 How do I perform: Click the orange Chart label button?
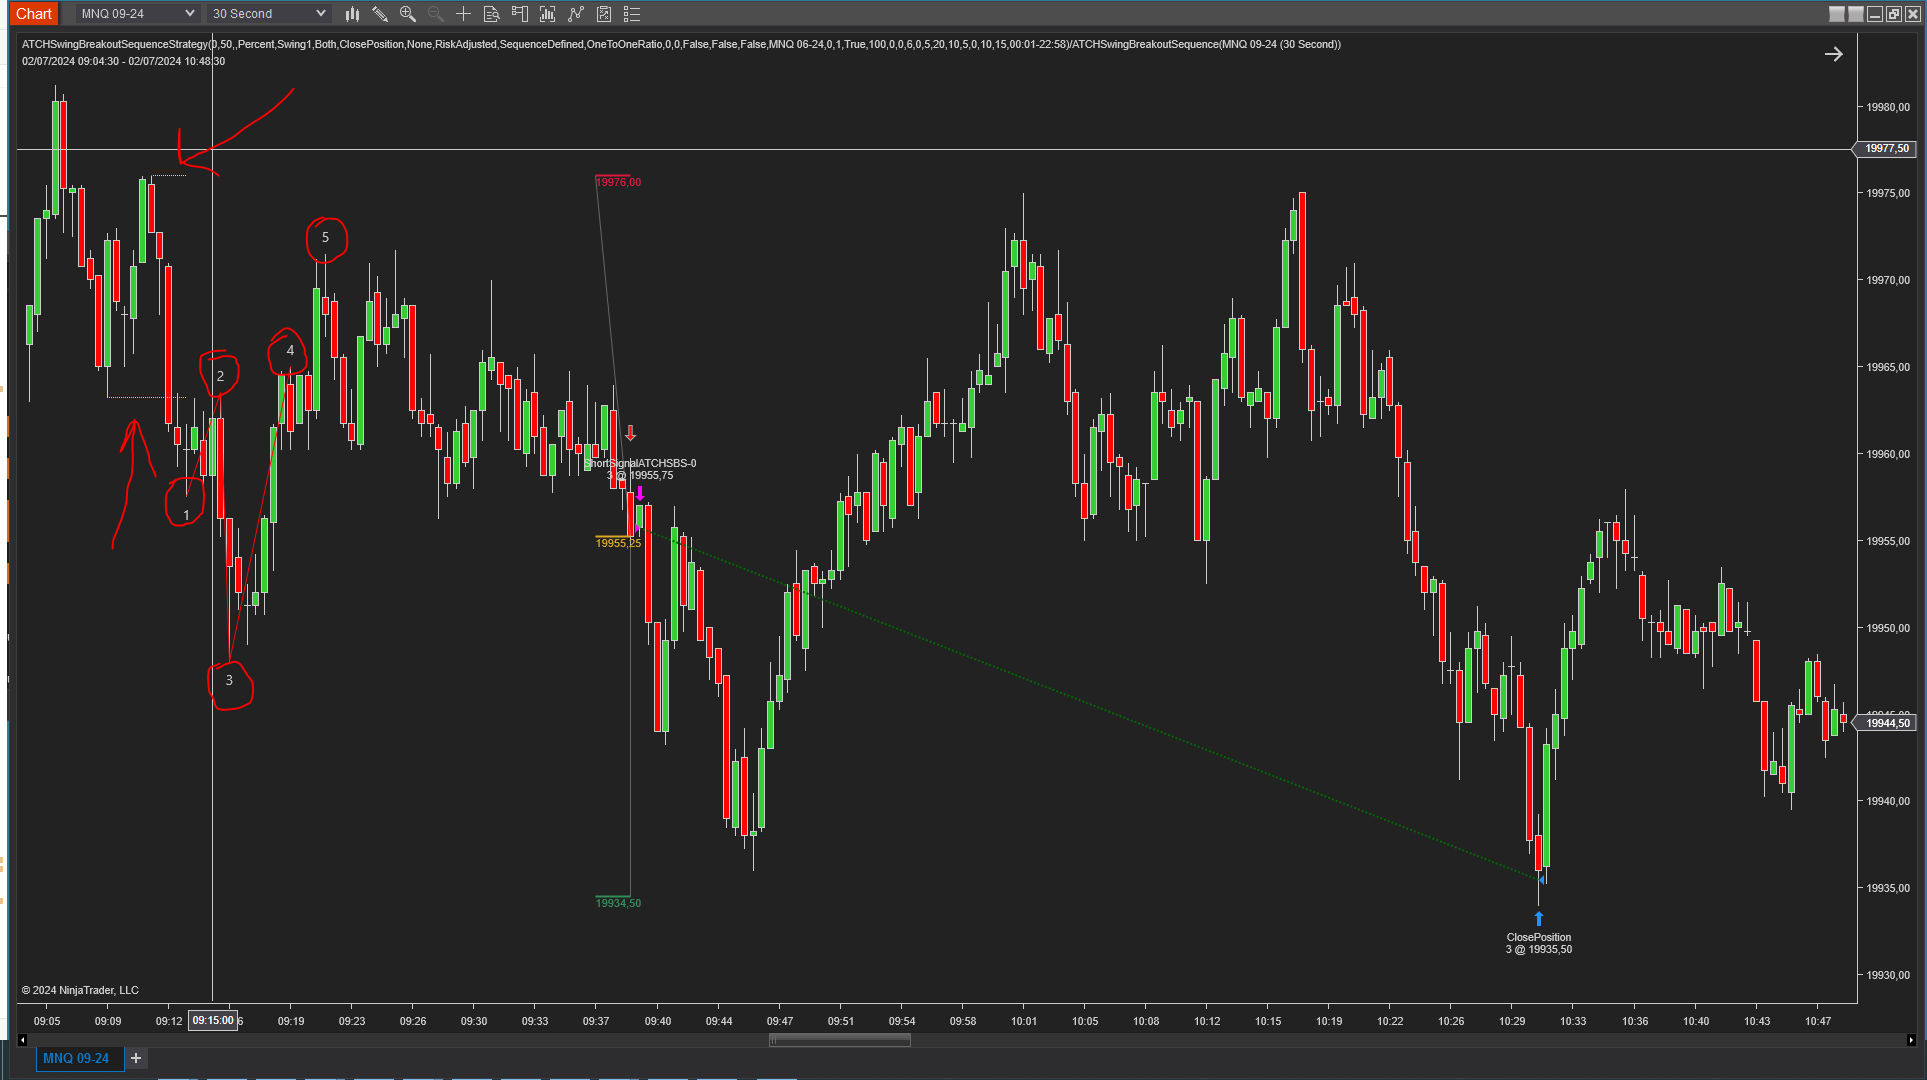click(x=34, y=14)
